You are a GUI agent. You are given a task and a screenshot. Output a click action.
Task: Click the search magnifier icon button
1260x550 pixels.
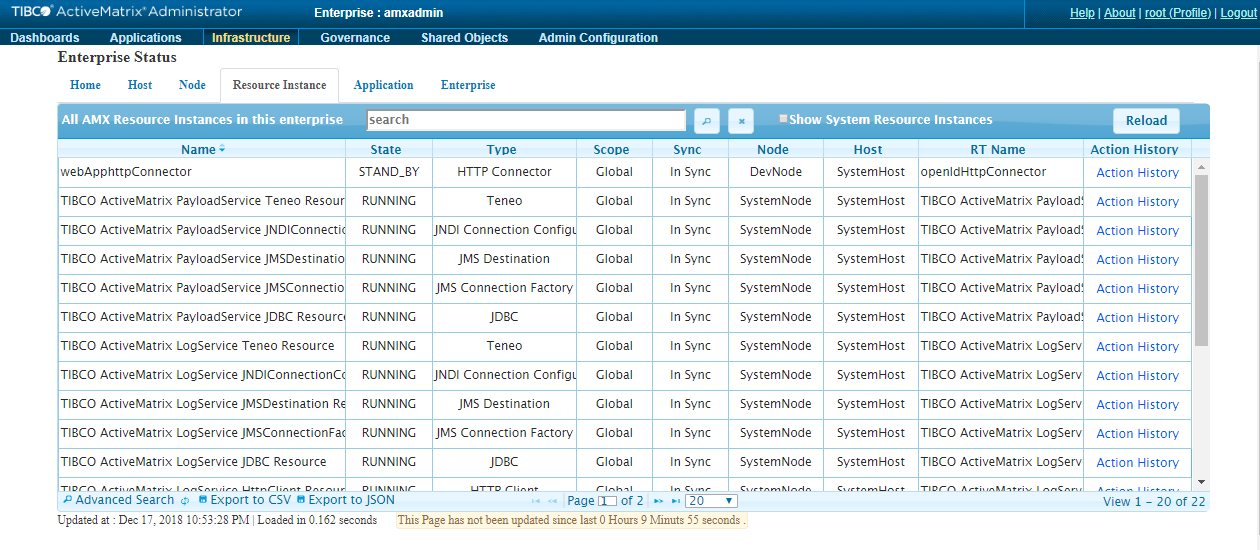click(x=706, y=121)
